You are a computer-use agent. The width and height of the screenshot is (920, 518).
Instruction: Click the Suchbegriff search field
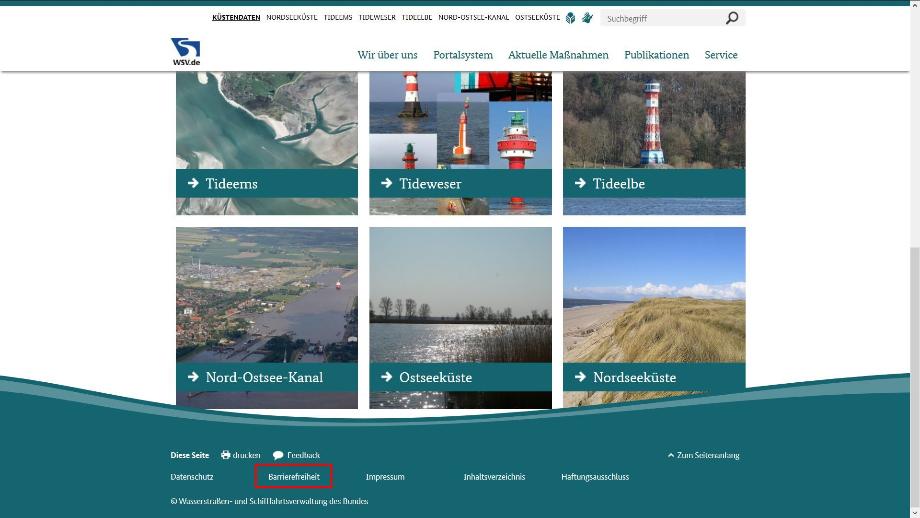[660, 18]
